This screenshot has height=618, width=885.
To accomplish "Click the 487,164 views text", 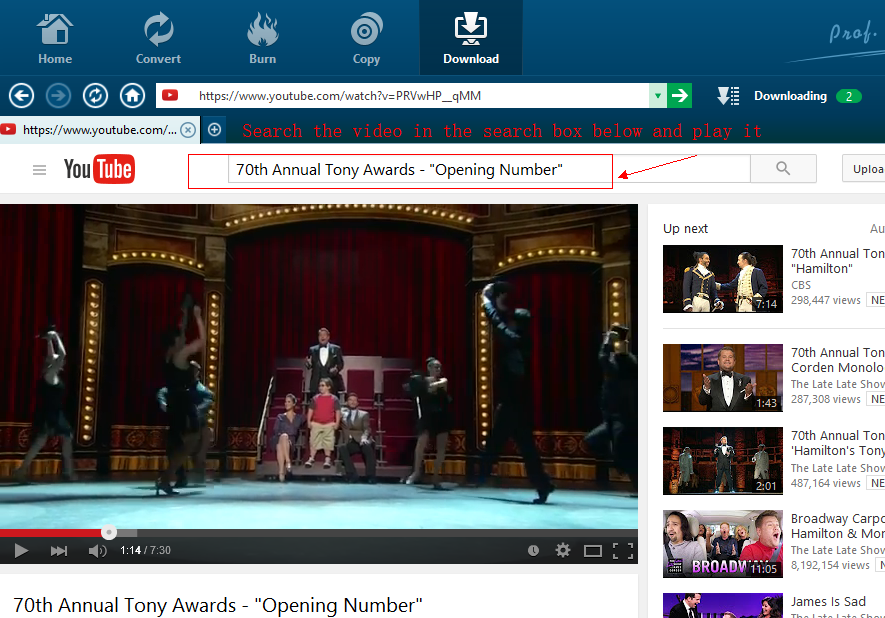I will pos(825,483).
